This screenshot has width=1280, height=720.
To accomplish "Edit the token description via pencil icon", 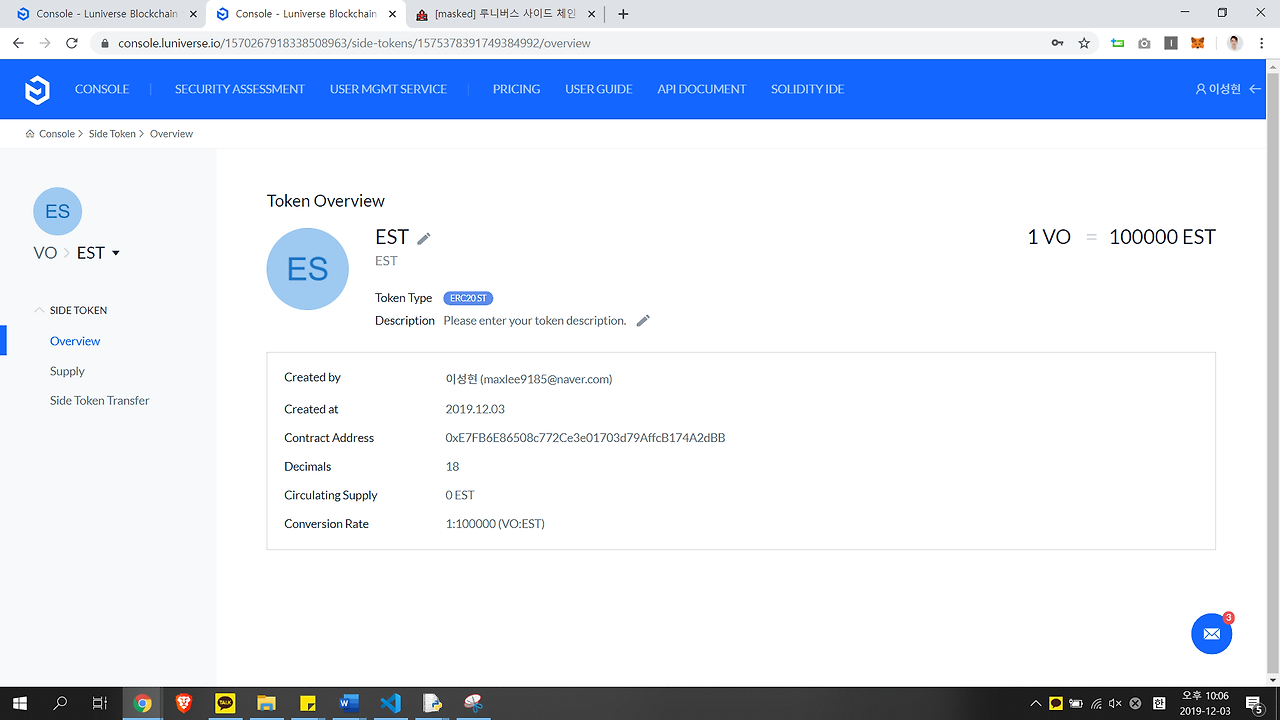I will 643,320.
